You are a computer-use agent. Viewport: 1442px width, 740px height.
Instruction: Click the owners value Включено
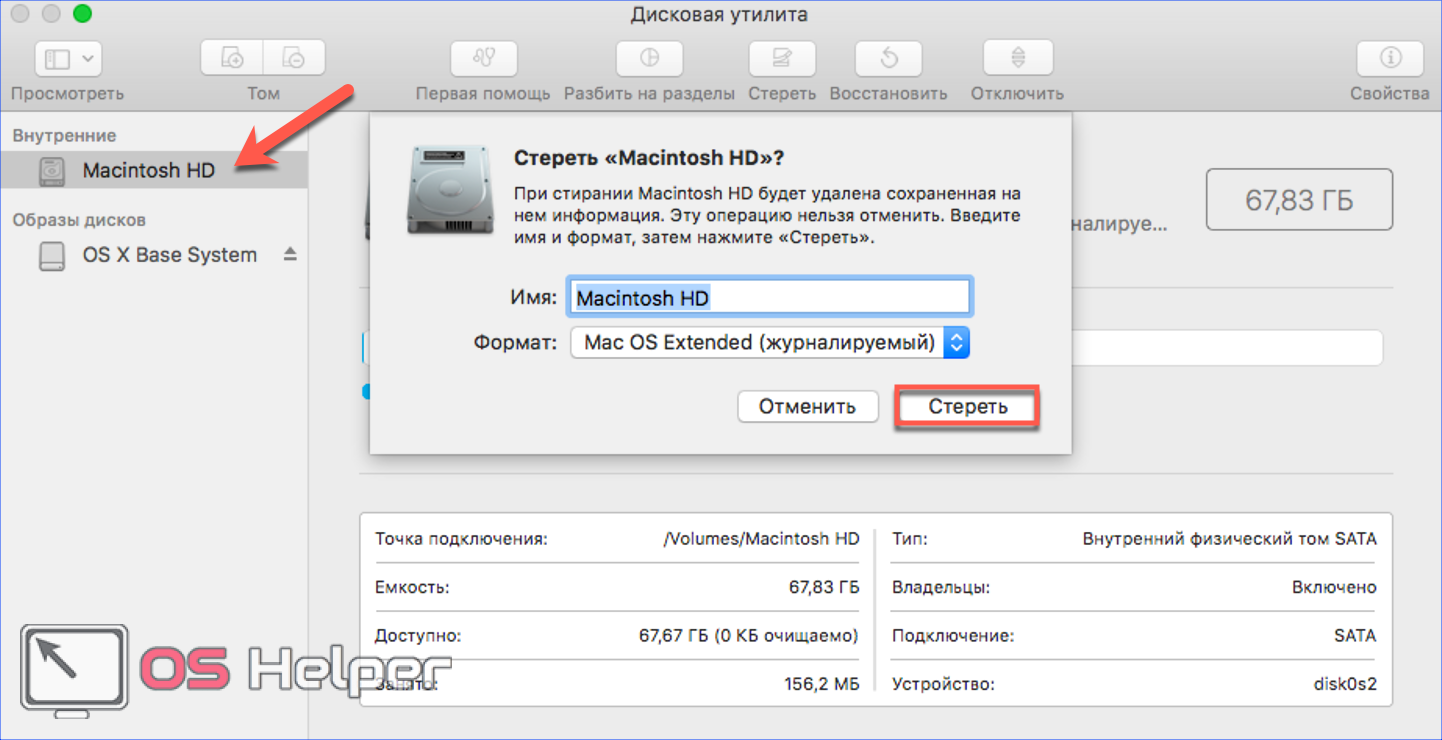tap(1334, 588)
